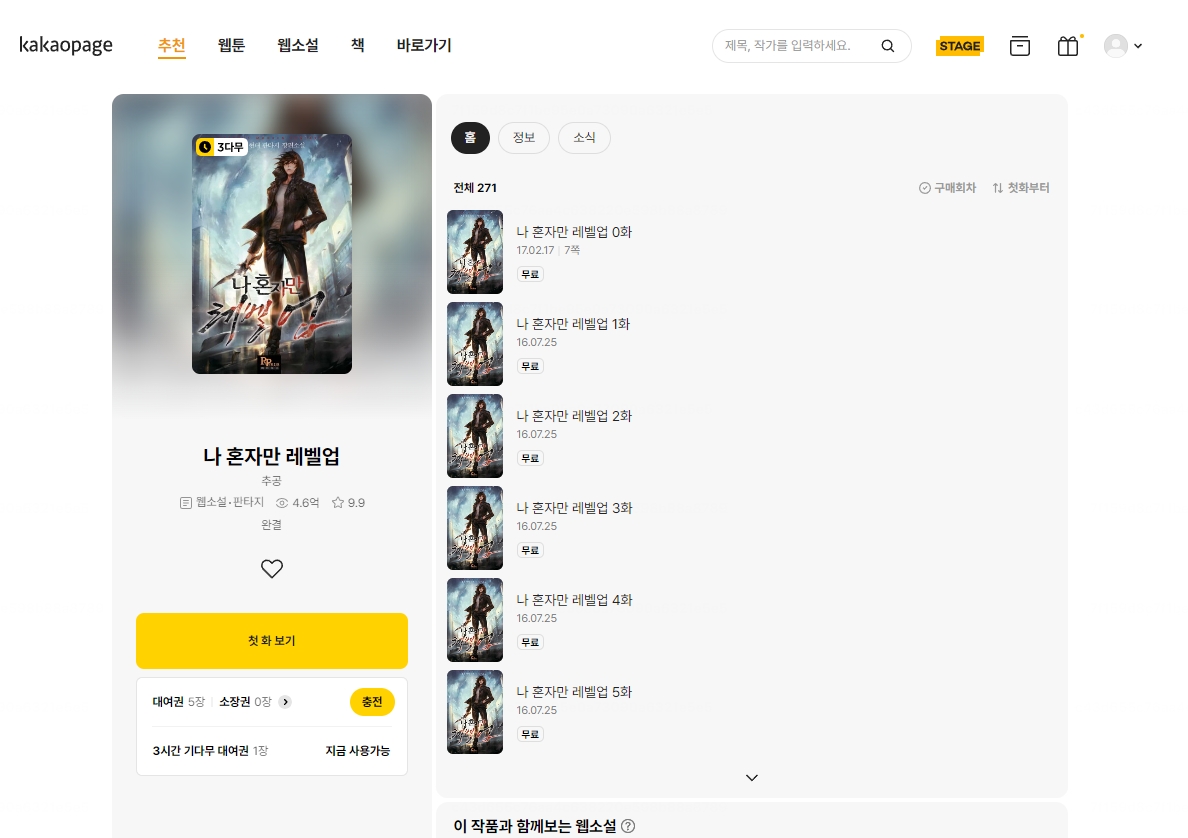Viewport: 1188px width, 838px height.
Task: Click the kakaopage logo
Action: (x=66, y=44)
